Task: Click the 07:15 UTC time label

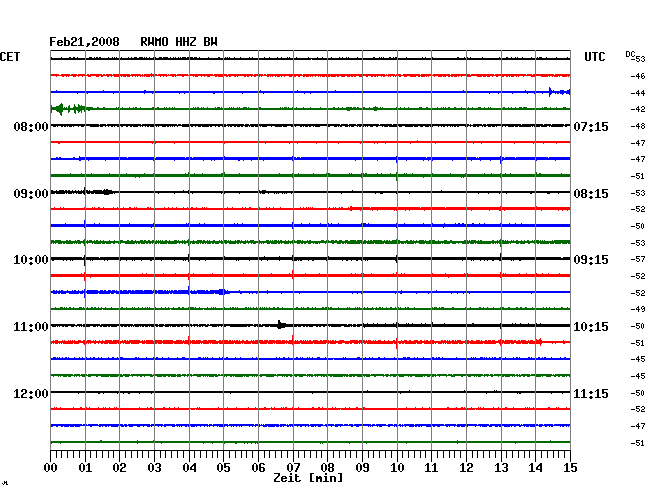Action: pos(591,126)
